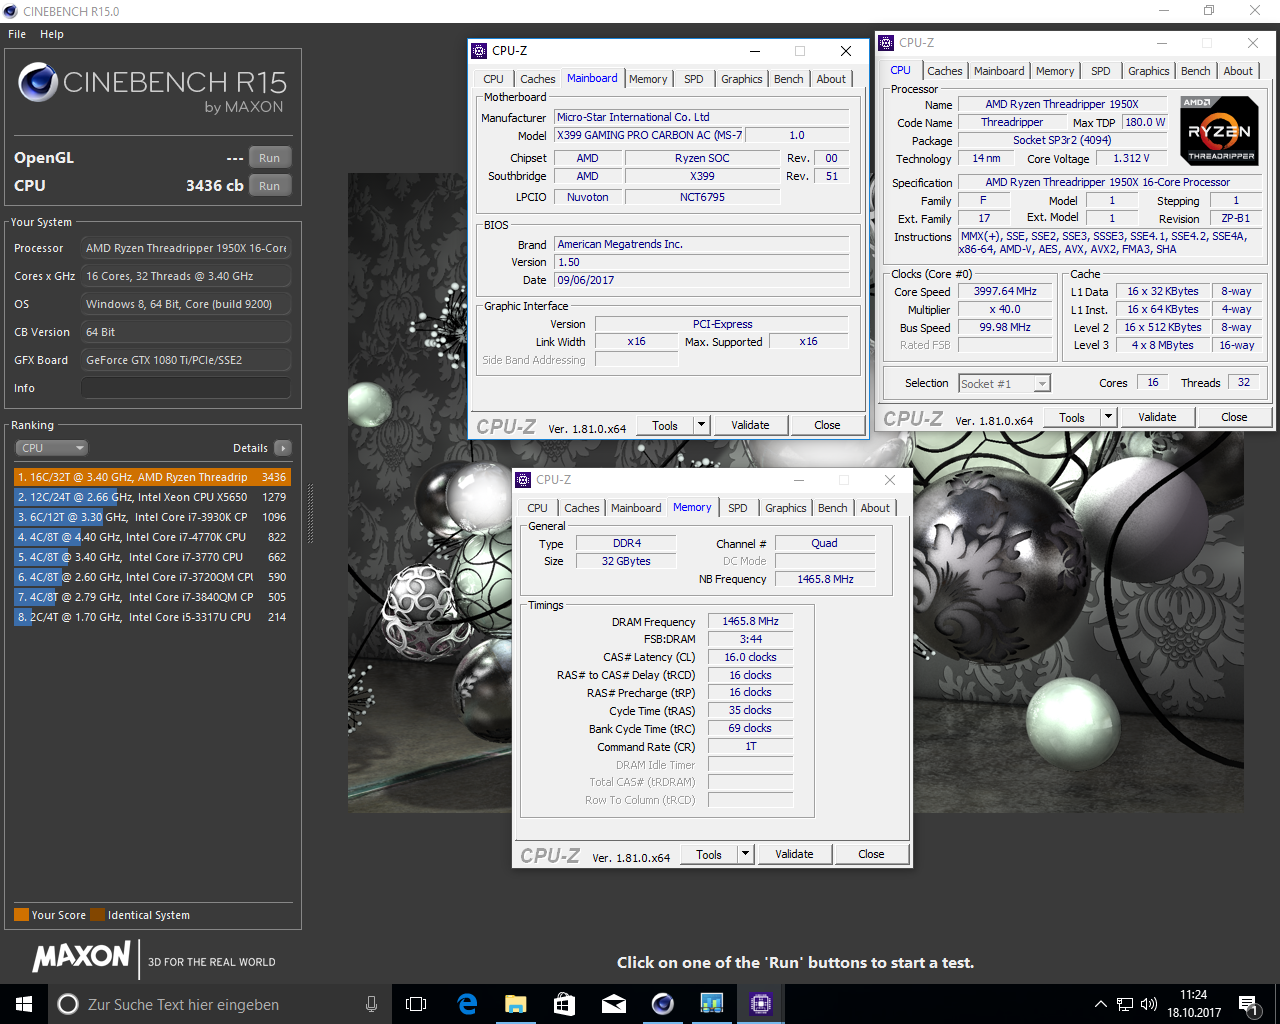
Task: Click the CPU-Z icon in Mainboard window title
Action: tap(480, 50)
